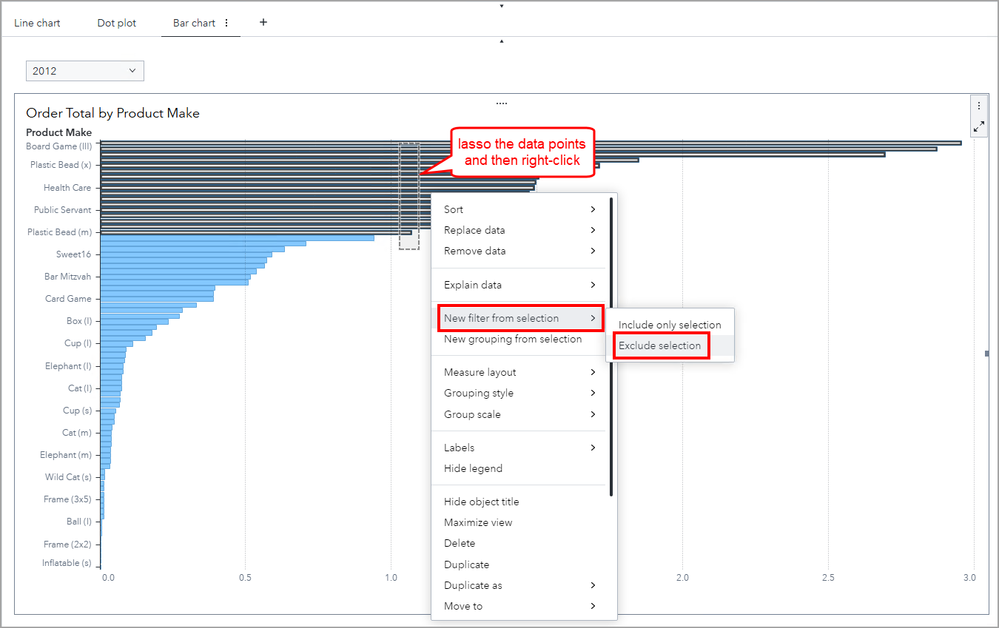
Task: Click Hide legend in the context menu
Action: point(473,468)
